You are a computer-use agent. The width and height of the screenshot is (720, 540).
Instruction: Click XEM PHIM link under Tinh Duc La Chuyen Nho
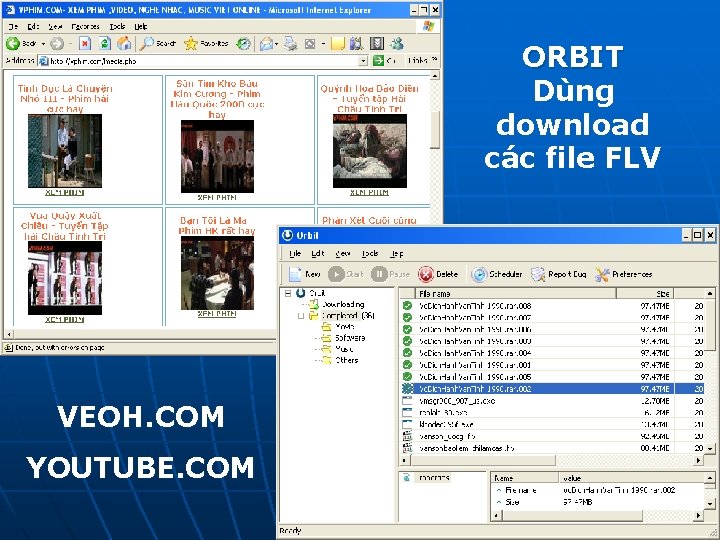[x=64, y=192]
